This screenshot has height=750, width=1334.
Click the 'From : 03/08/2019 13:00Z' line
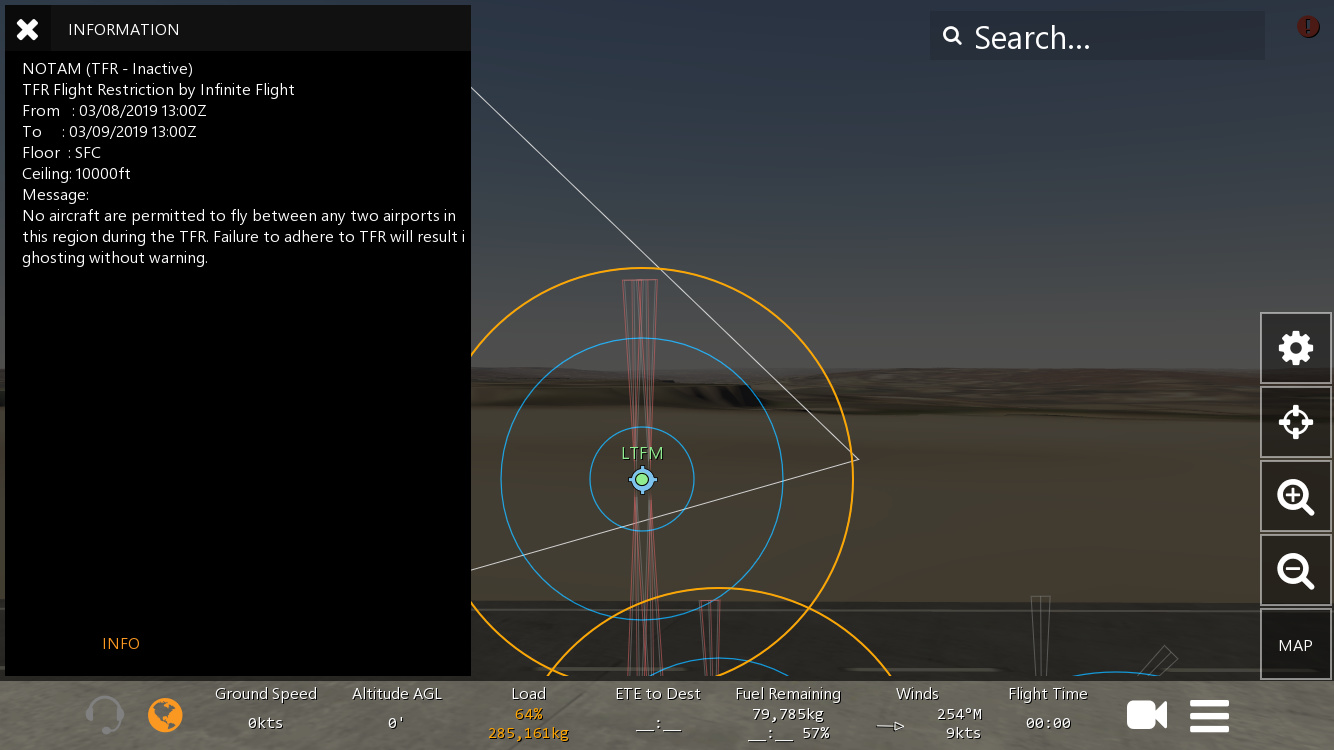[115, 111]
